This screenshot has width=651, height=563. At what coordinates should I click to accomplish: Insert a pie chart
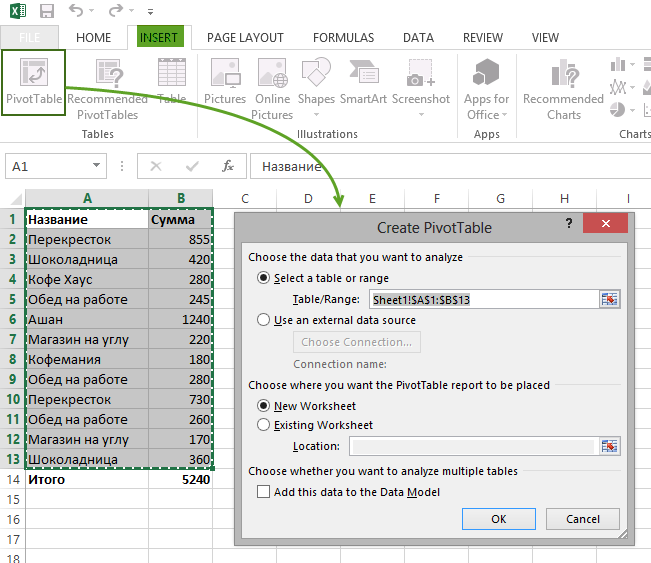618,110
